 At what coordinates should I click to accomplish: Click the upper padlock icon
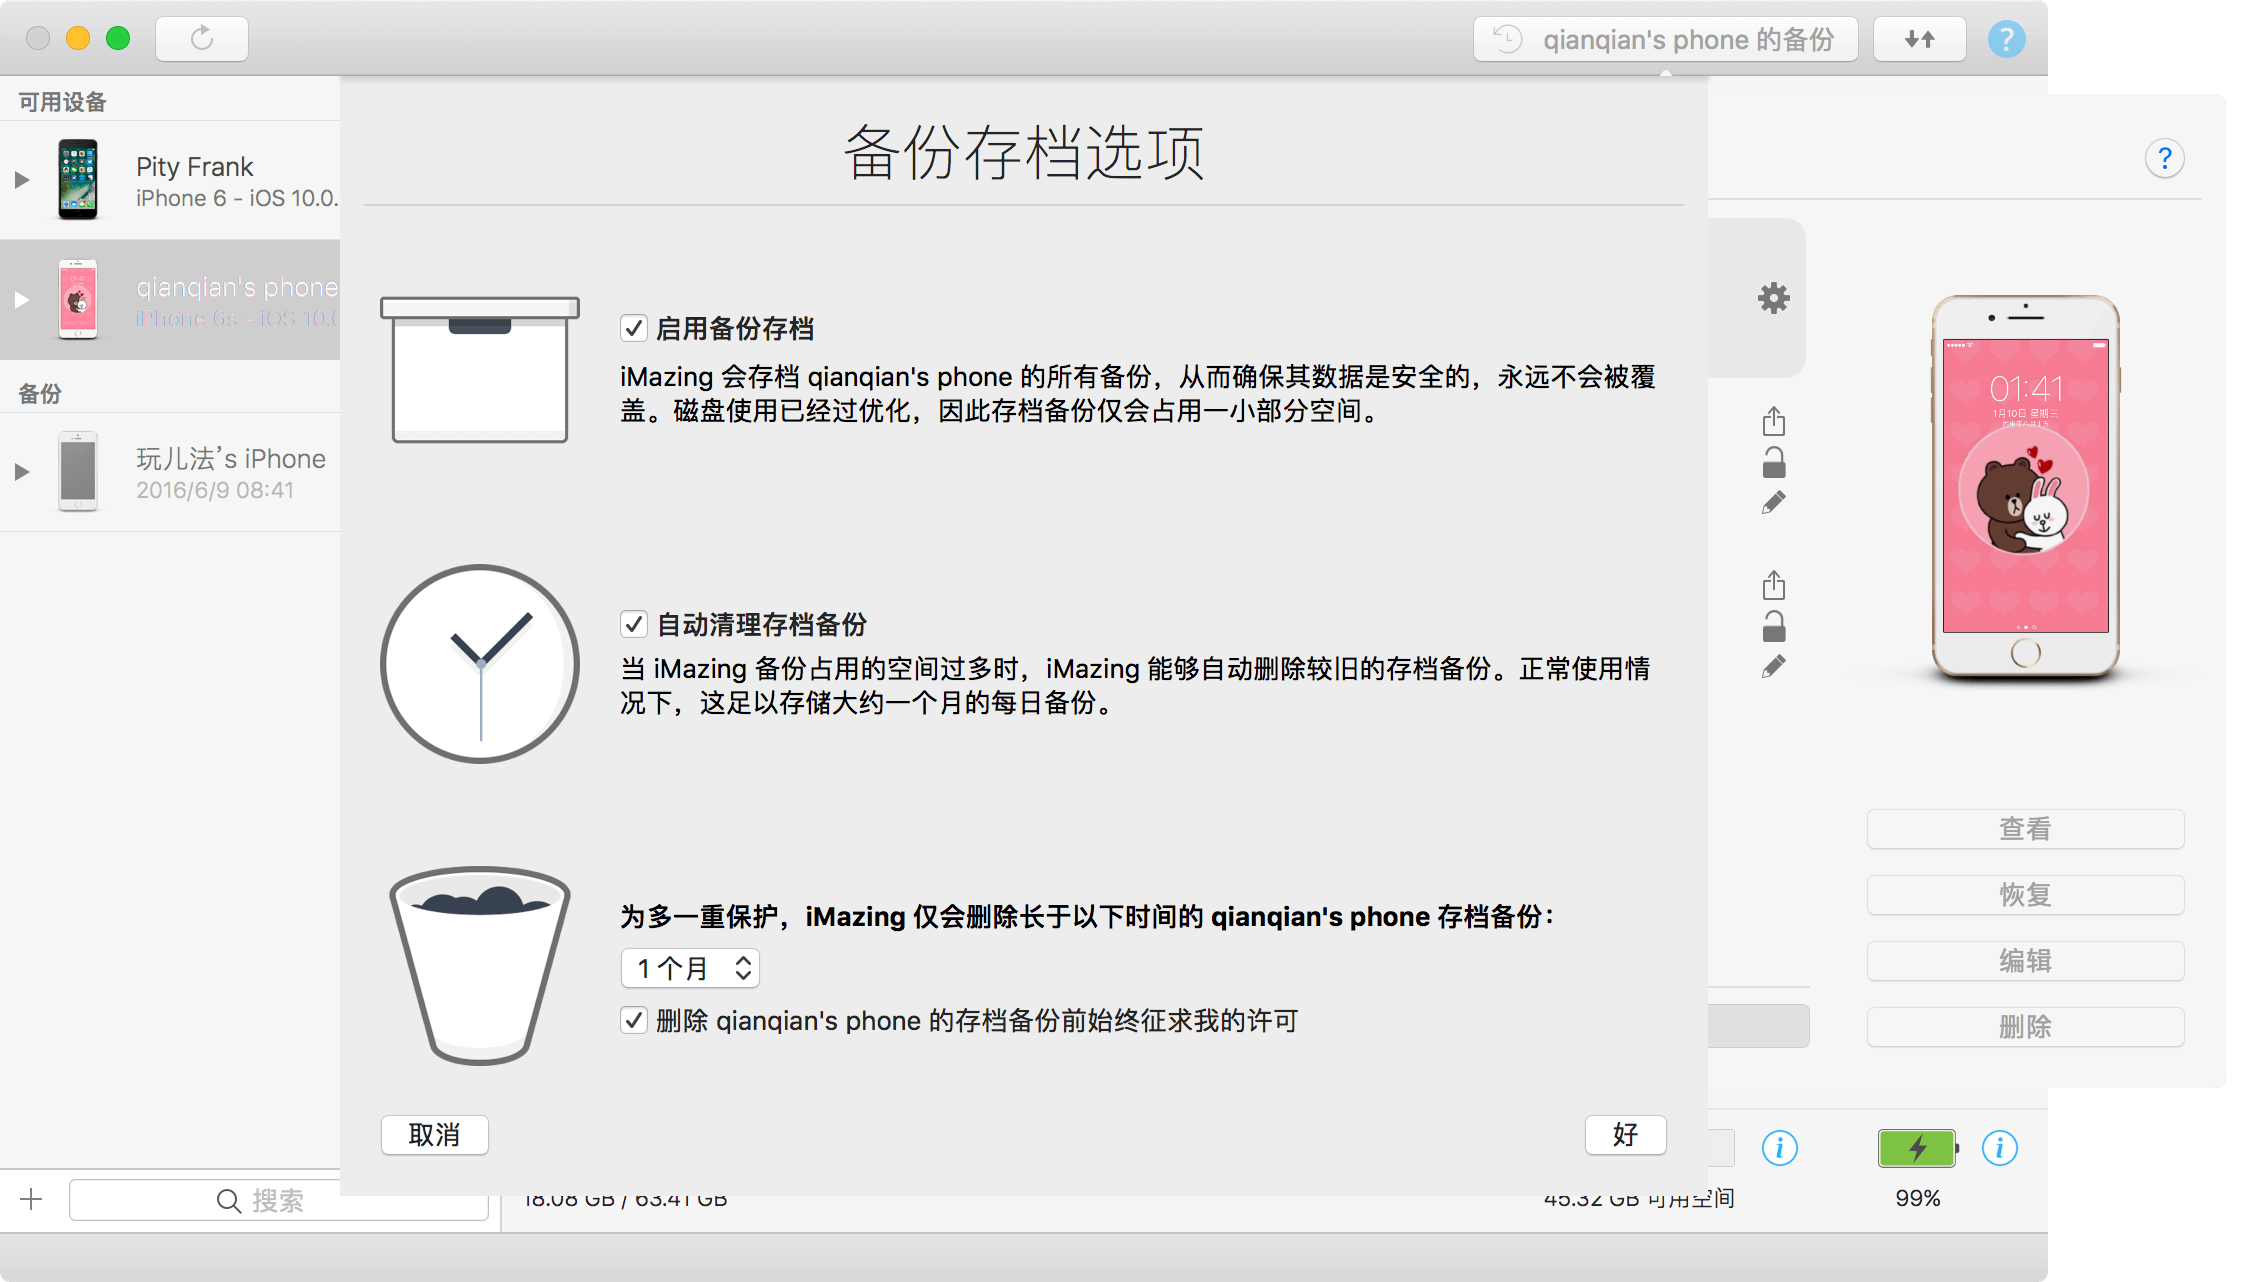1773,462
